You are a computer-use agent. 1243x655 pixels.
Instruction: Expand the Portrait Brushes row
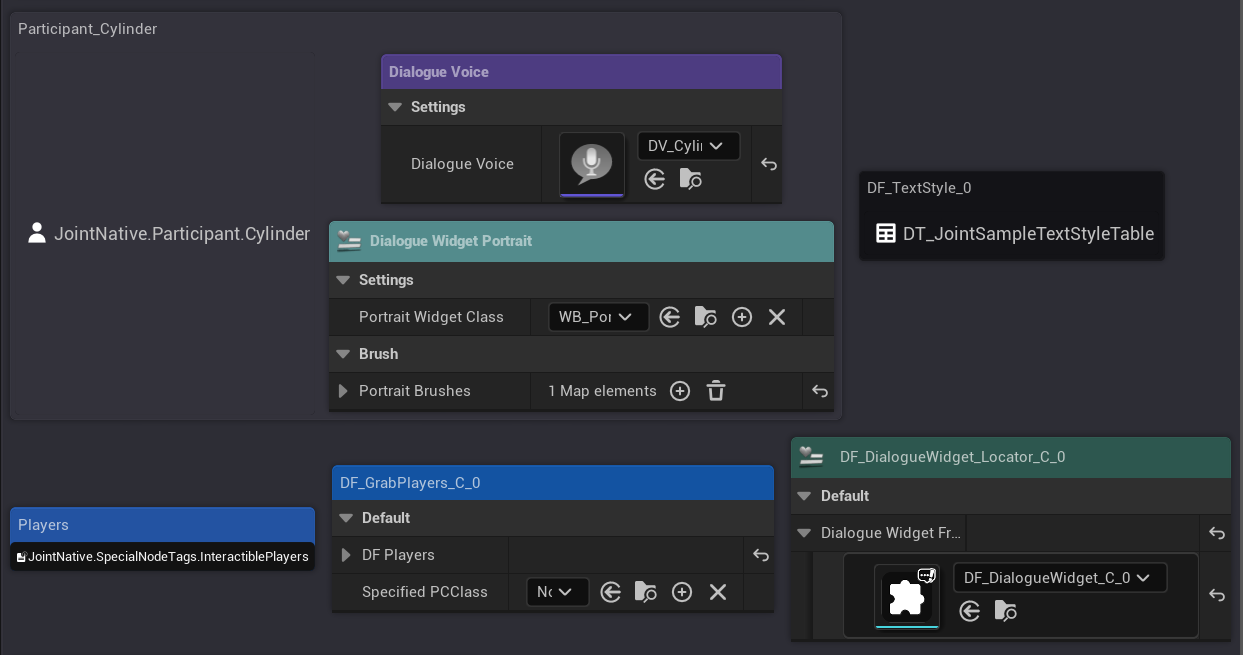tap(343, 391)
